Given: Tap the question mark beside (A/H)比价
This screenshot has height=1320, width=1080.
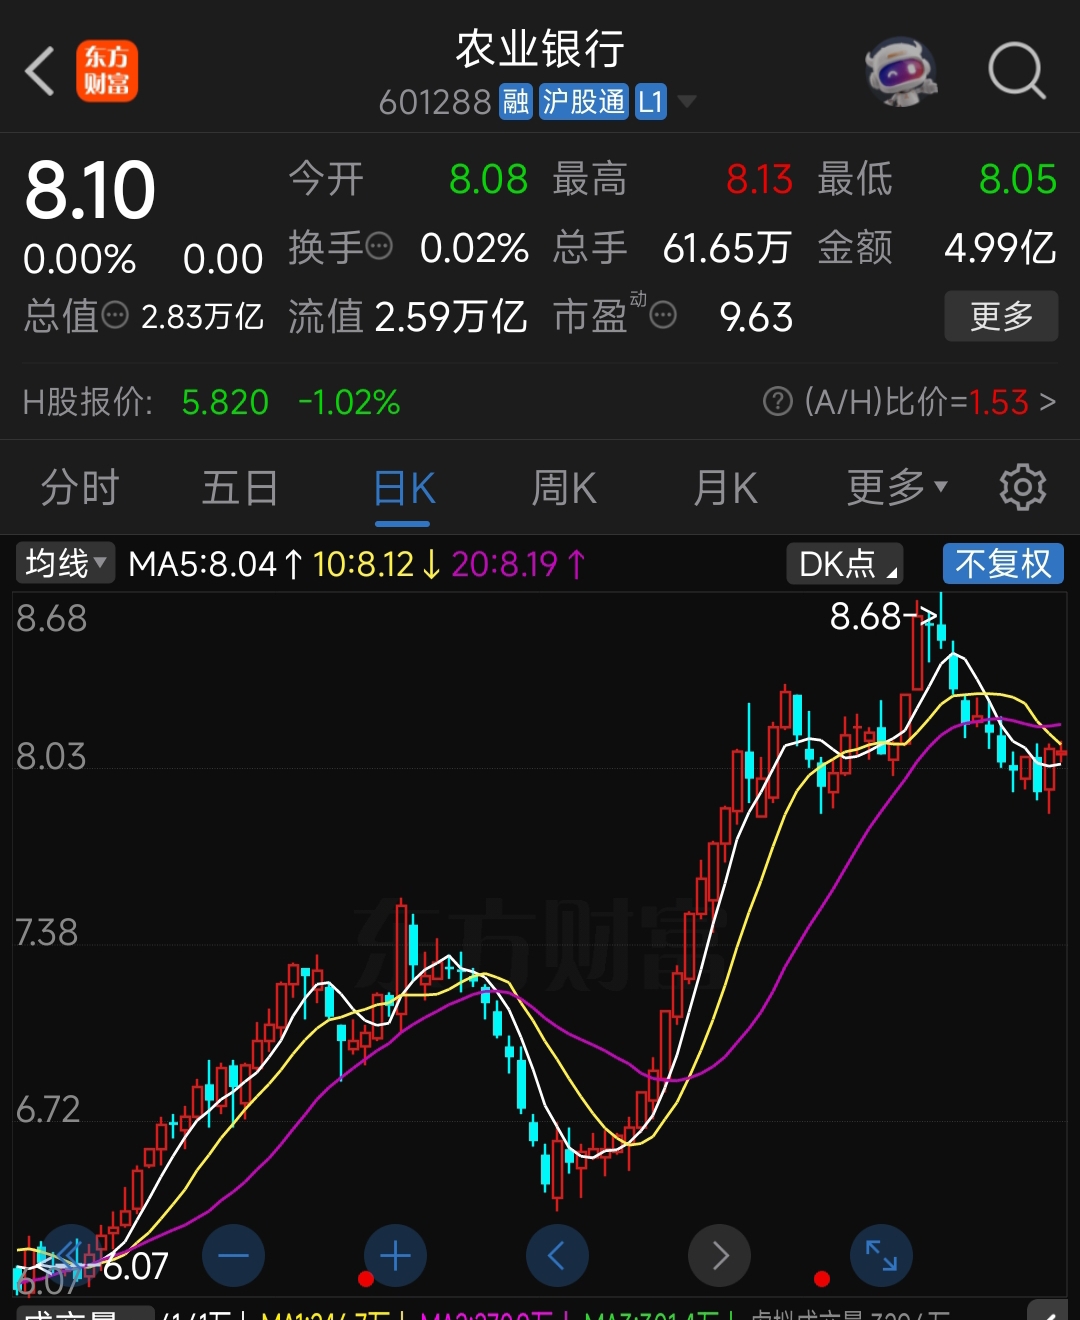Looking at the screenshot, I should (x=777, y=402).
